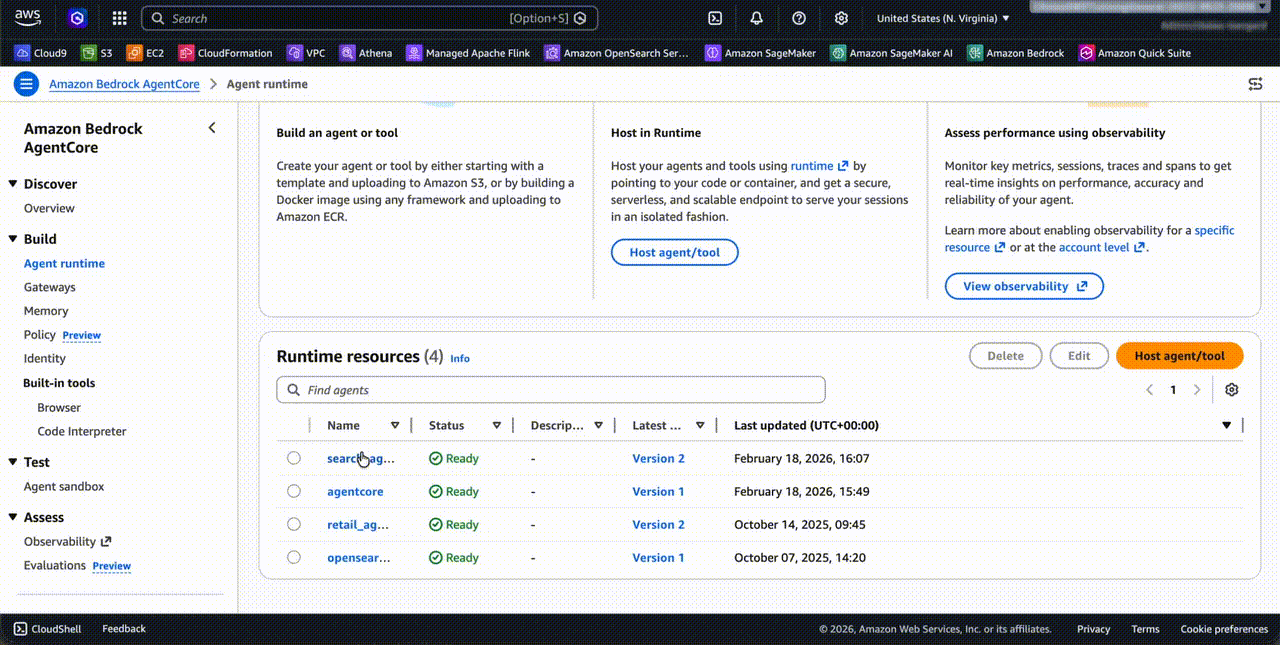The height and width of the screenshot is (645, 1280).
Task: Sort by the Name column arrow
Action: pos(395,425)
